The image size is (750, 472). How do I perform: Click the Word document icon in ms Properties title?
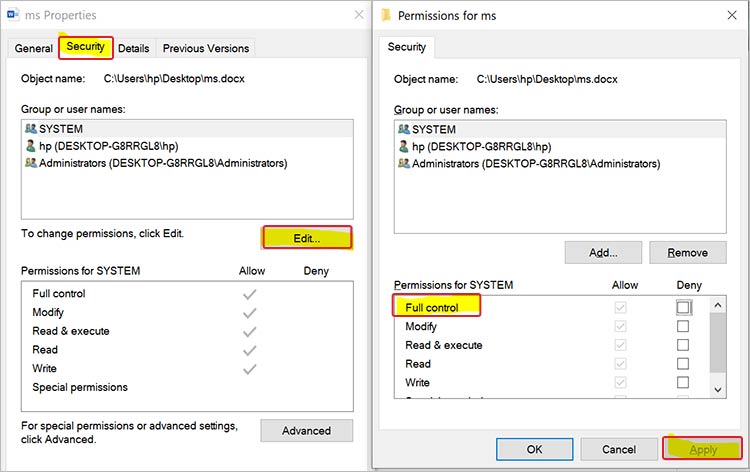coord(13,14)
